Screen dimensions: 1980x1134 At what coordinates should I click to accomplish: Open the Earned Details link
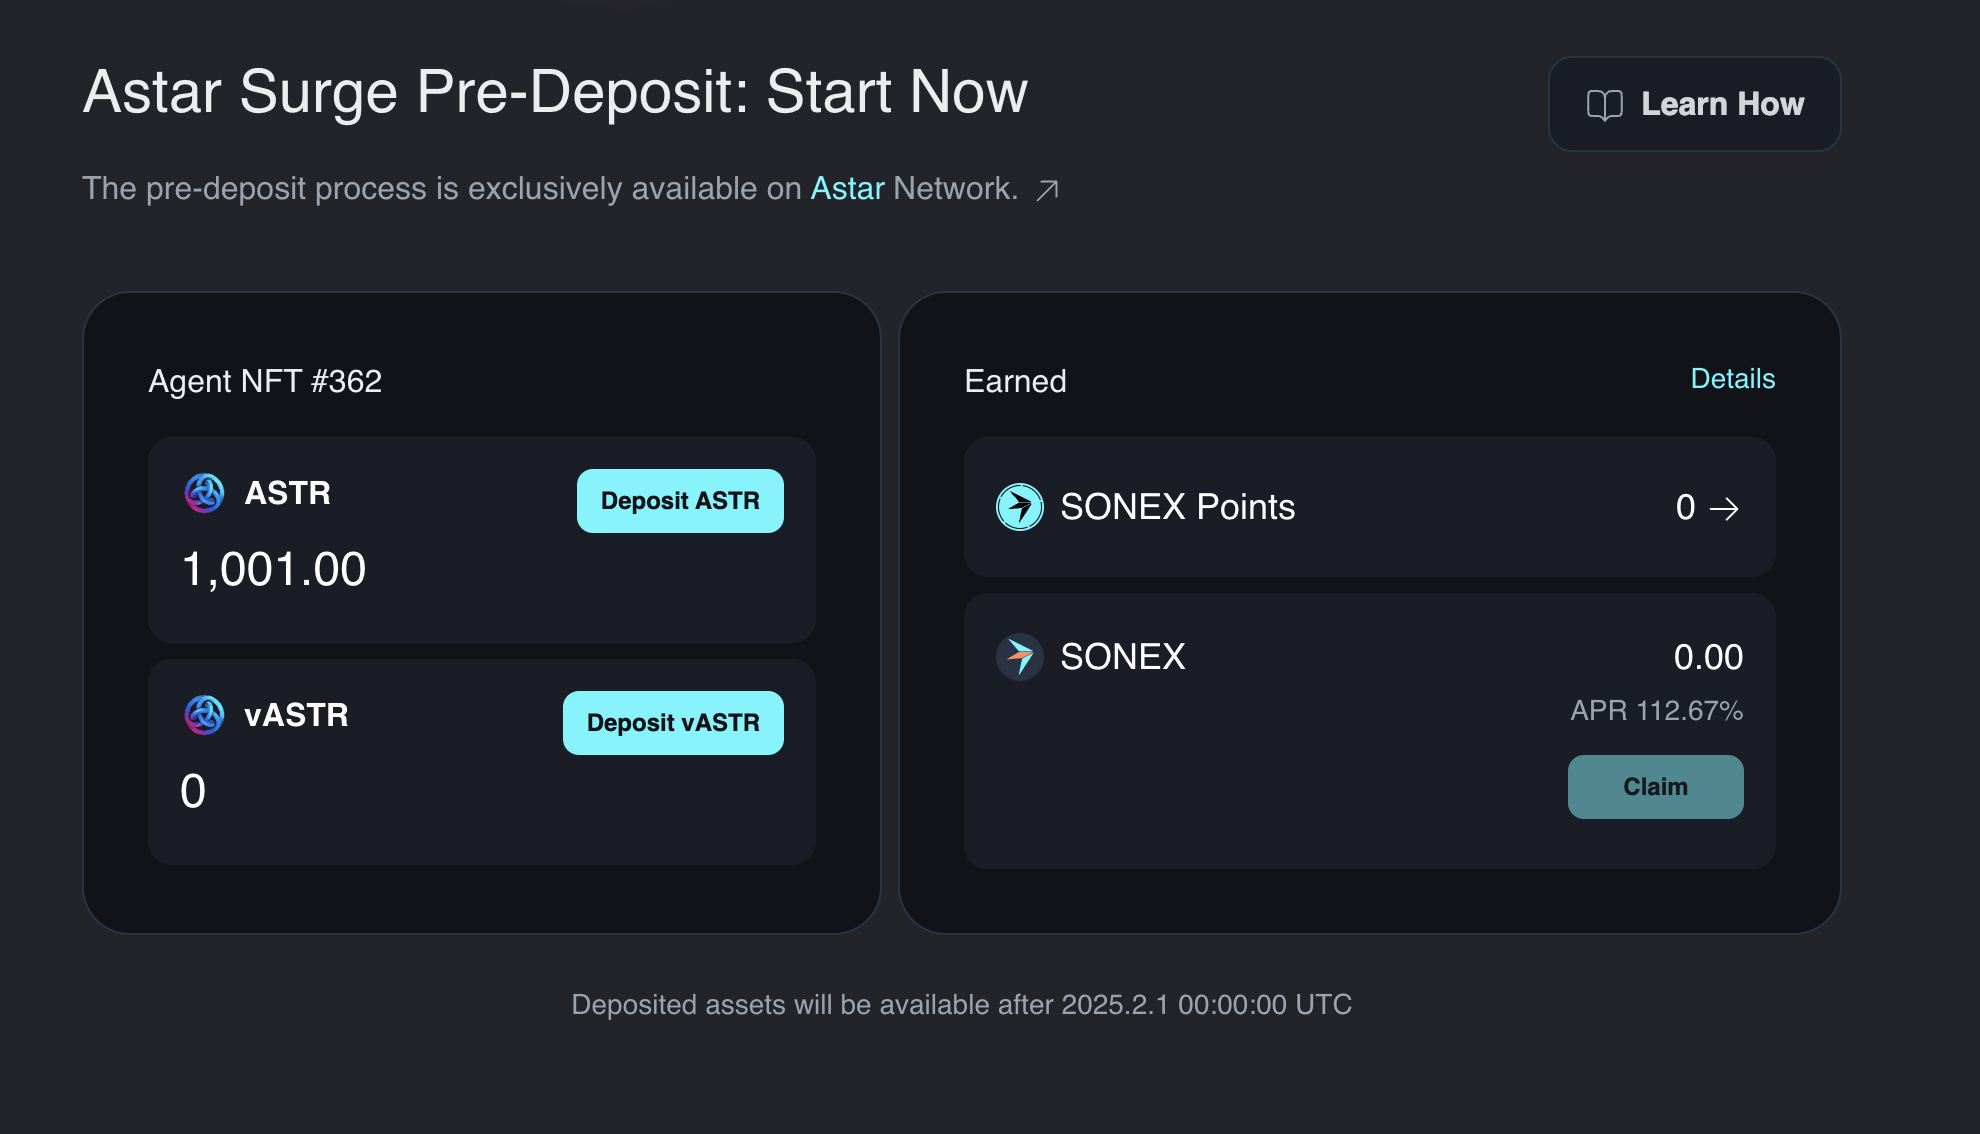[x=1732, y=379]
